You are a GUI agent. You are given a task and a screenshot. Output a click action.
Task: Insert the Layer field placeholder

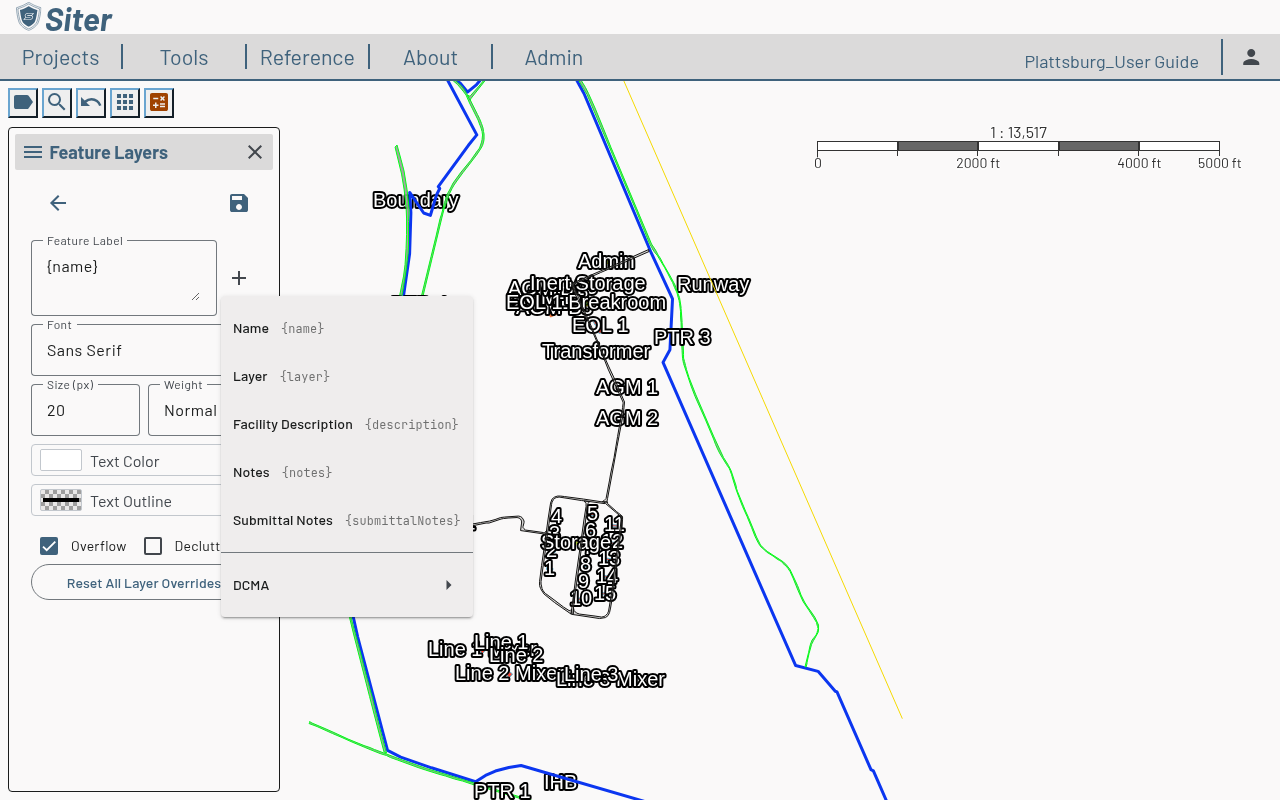pos(347,376)
